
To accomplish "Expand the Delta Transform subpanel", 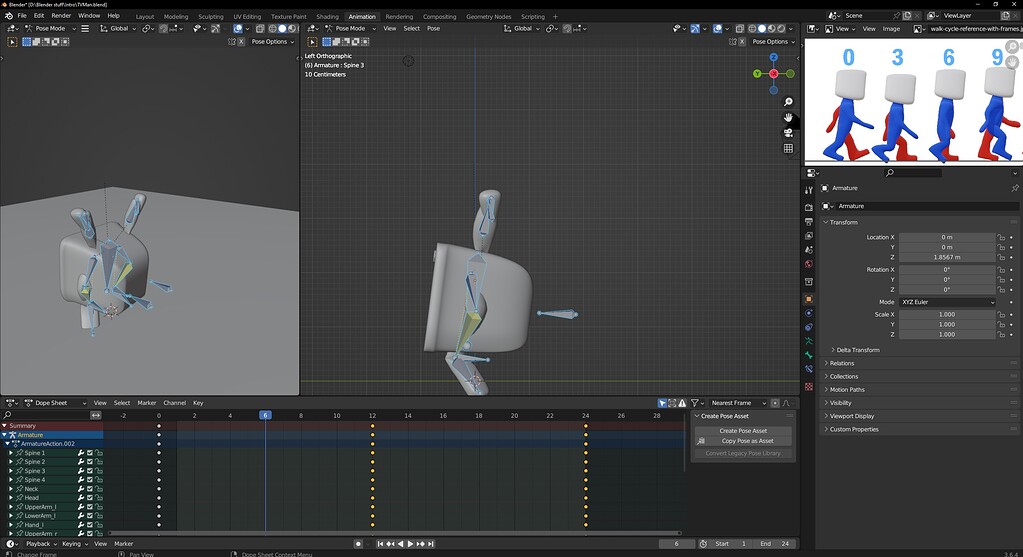I will (857, 350).
